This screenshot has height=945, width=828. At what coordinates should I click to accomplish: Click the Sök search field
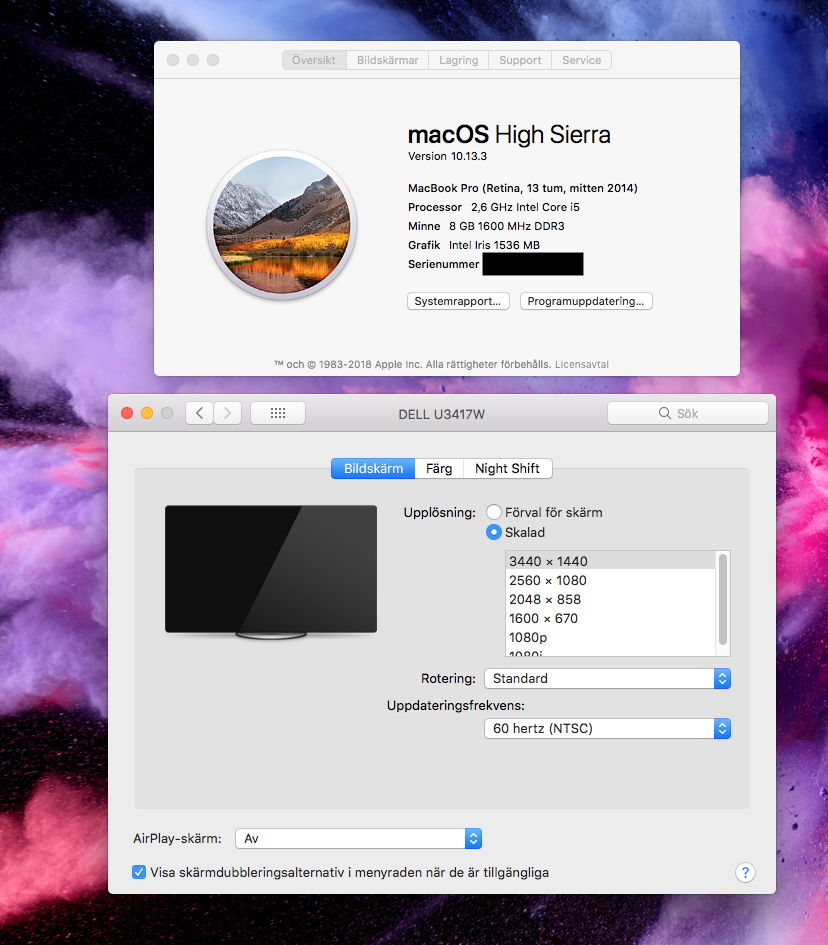[688, 413]
